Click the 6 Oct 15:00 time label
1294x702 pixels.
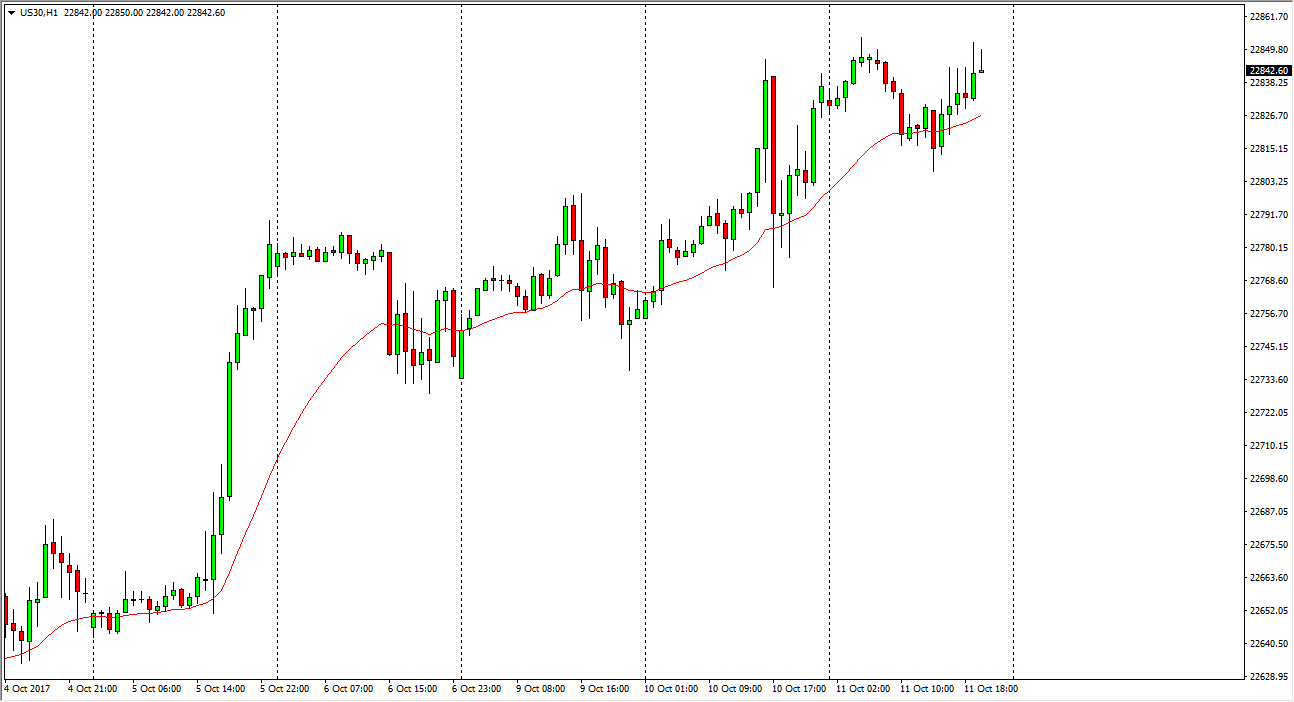tap(412, 689)
